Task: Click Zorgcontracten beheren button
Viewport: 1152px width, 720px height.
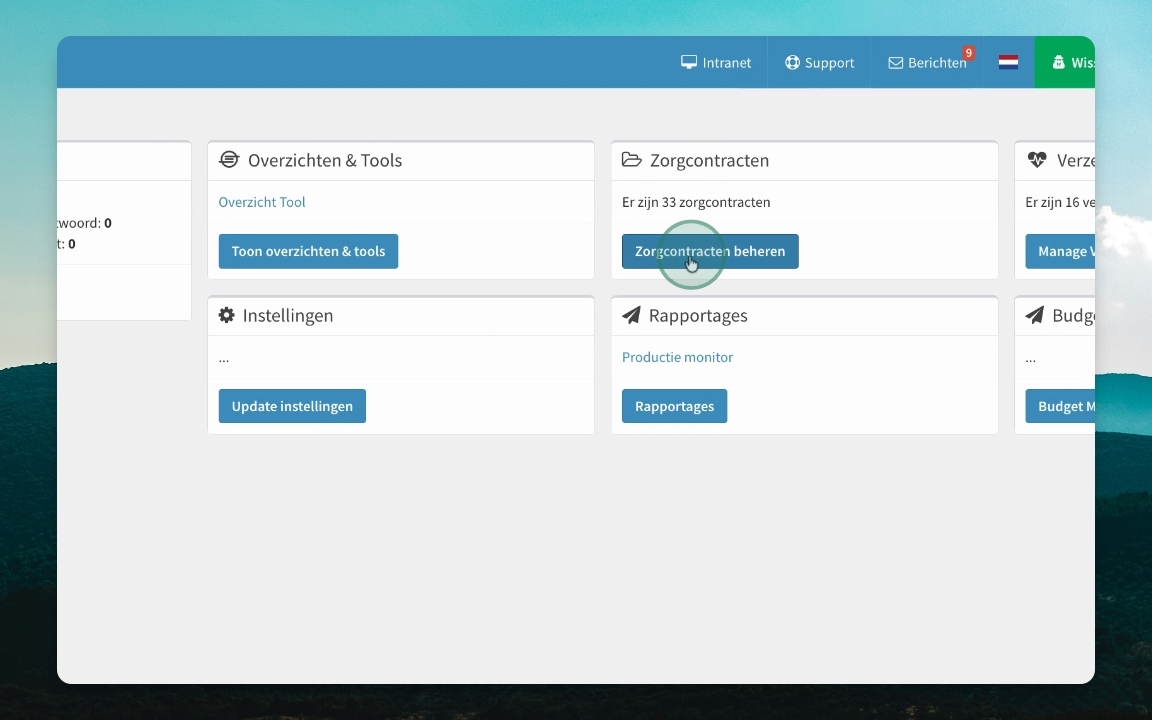Action: 710,251
